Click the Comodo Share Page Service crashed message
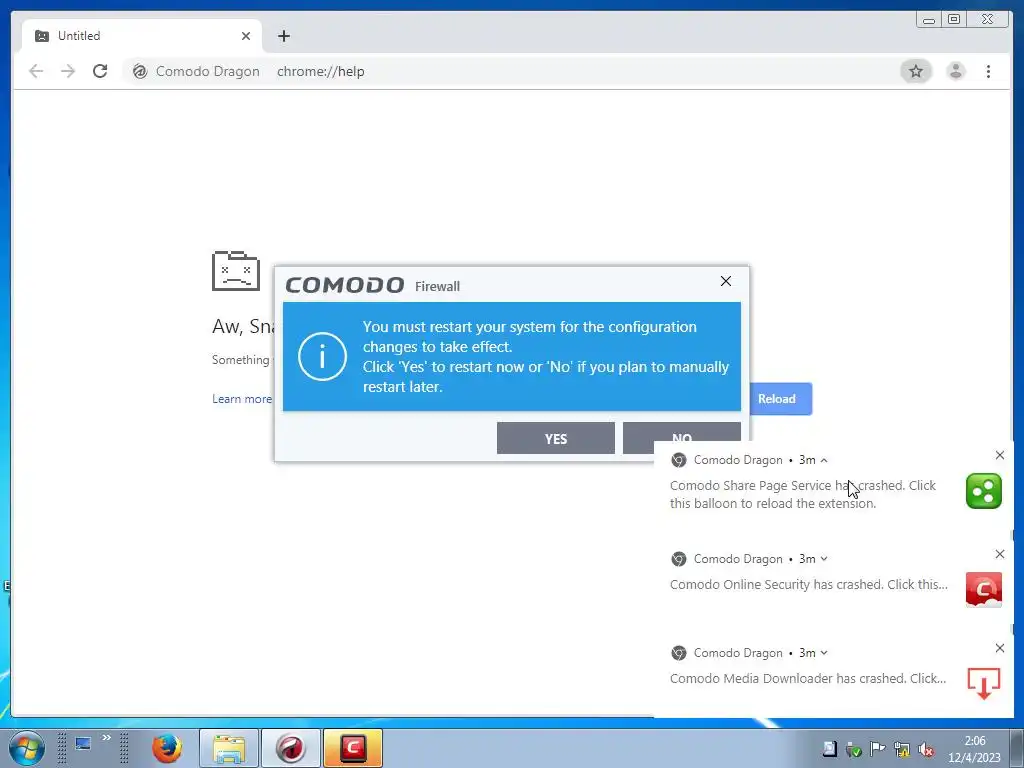1024x768 pixels. [x=803, y=494]
